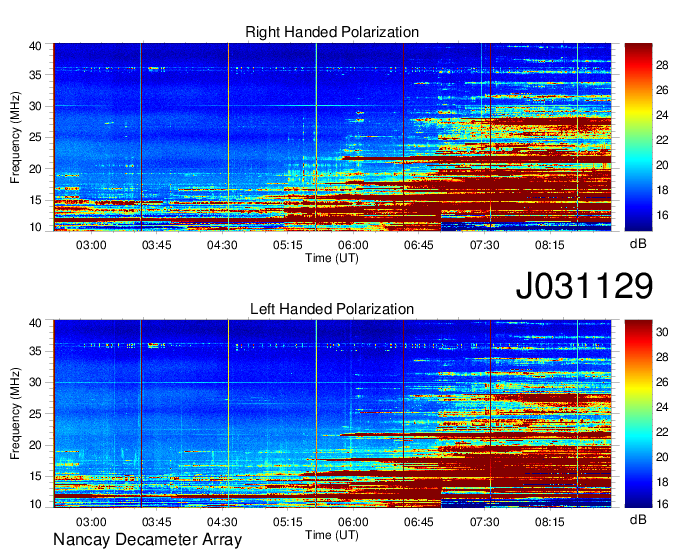This screenshot has height=552, width=680.
Task: Click the 03:00 time tick of Left Handed plot
Action: [91, 522]
